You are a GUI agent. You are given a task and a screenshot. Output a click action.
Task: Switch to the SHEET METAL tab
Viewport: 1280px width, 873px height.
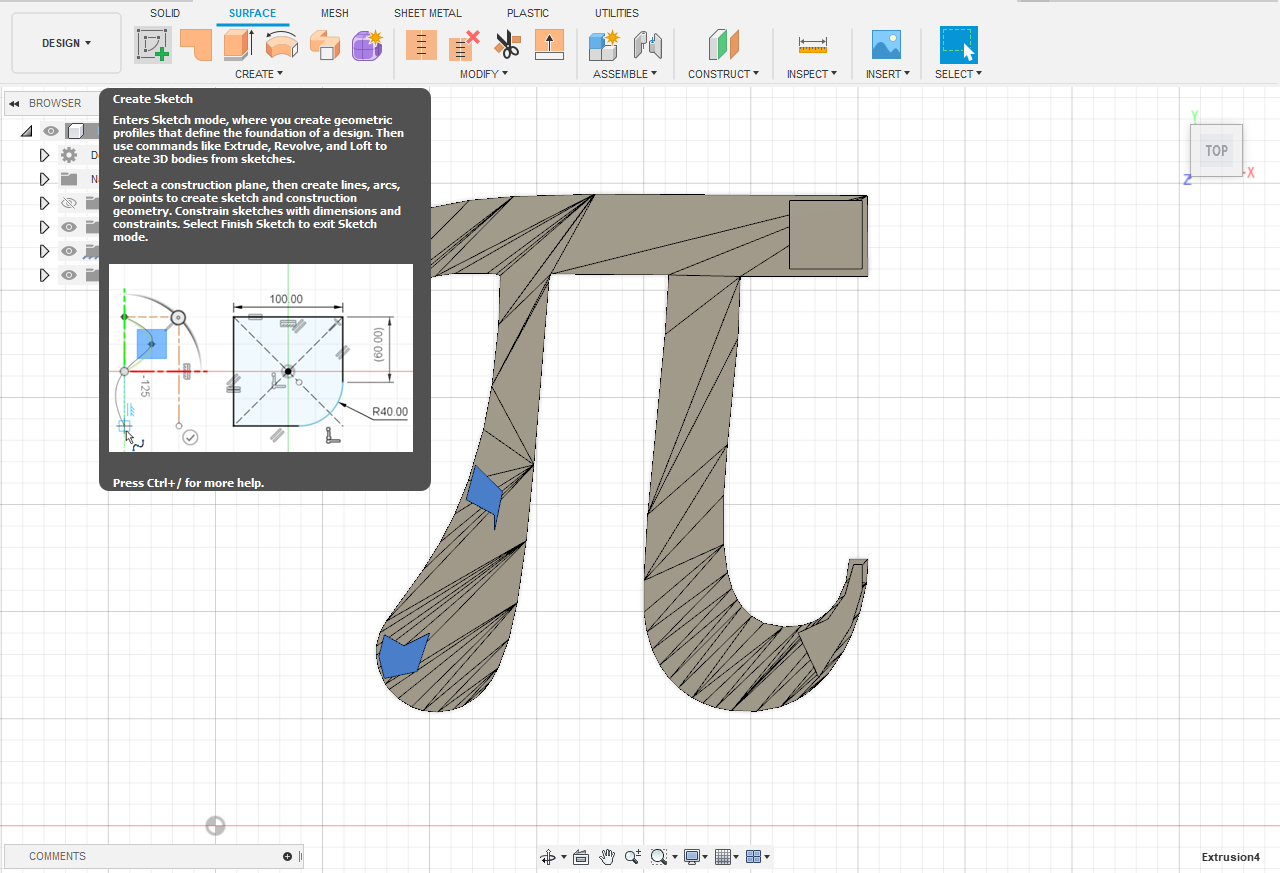427,13
